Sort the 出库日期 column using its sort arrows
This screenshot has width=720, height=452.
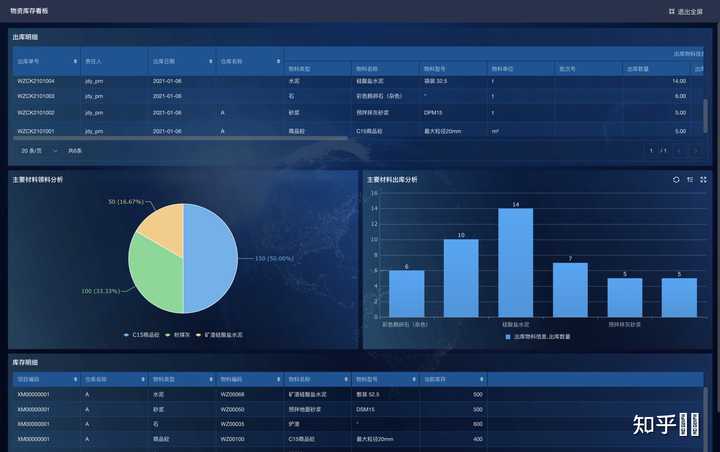coord(211,61)
